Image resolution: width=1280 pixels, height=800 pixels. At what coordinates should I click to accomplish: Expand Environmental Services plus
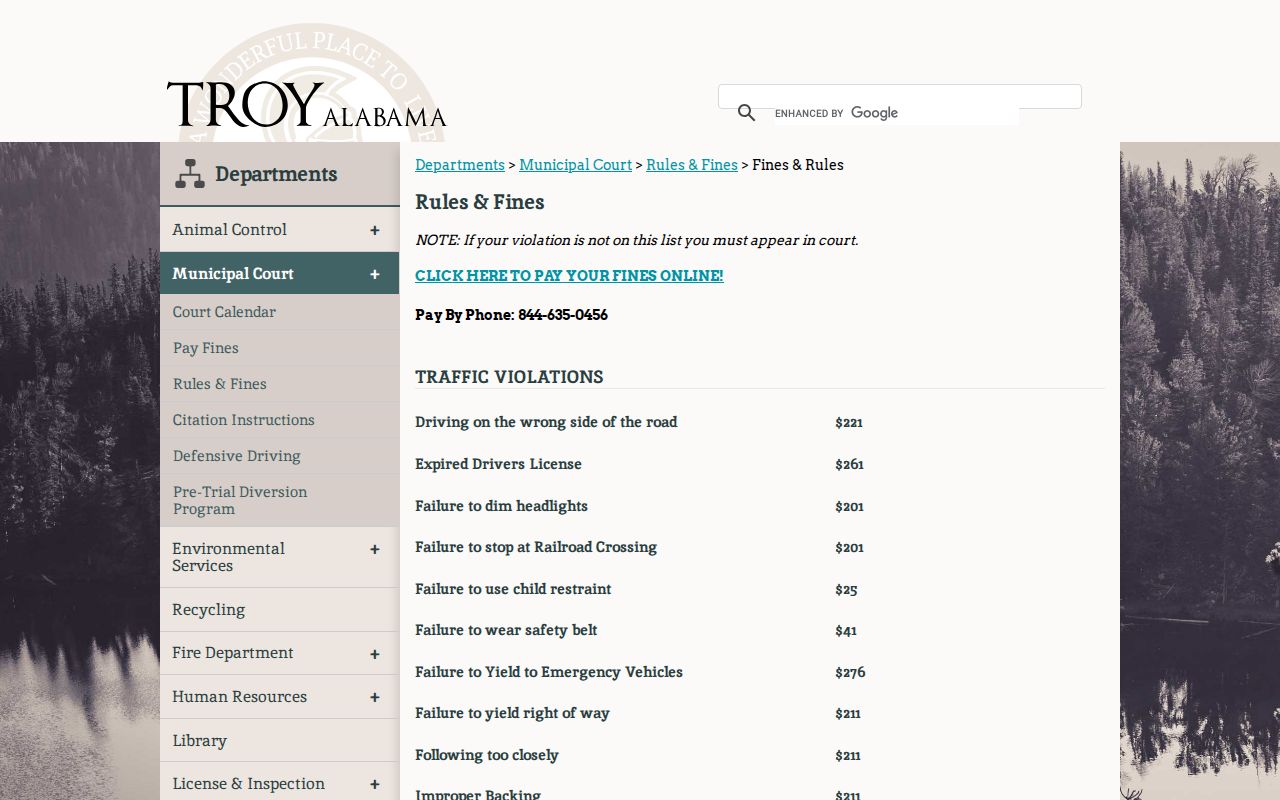tap(375, 549)
